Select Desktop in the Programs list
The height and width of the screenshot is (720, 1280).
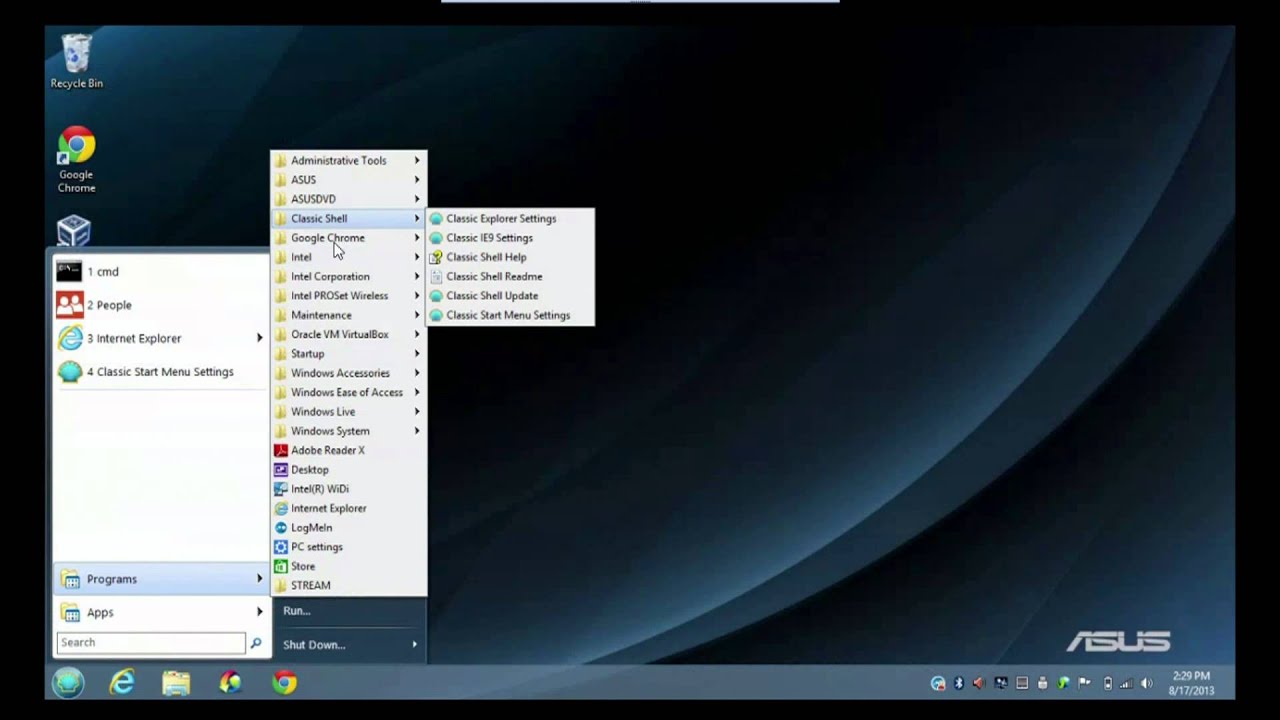(x=349, y=470)
